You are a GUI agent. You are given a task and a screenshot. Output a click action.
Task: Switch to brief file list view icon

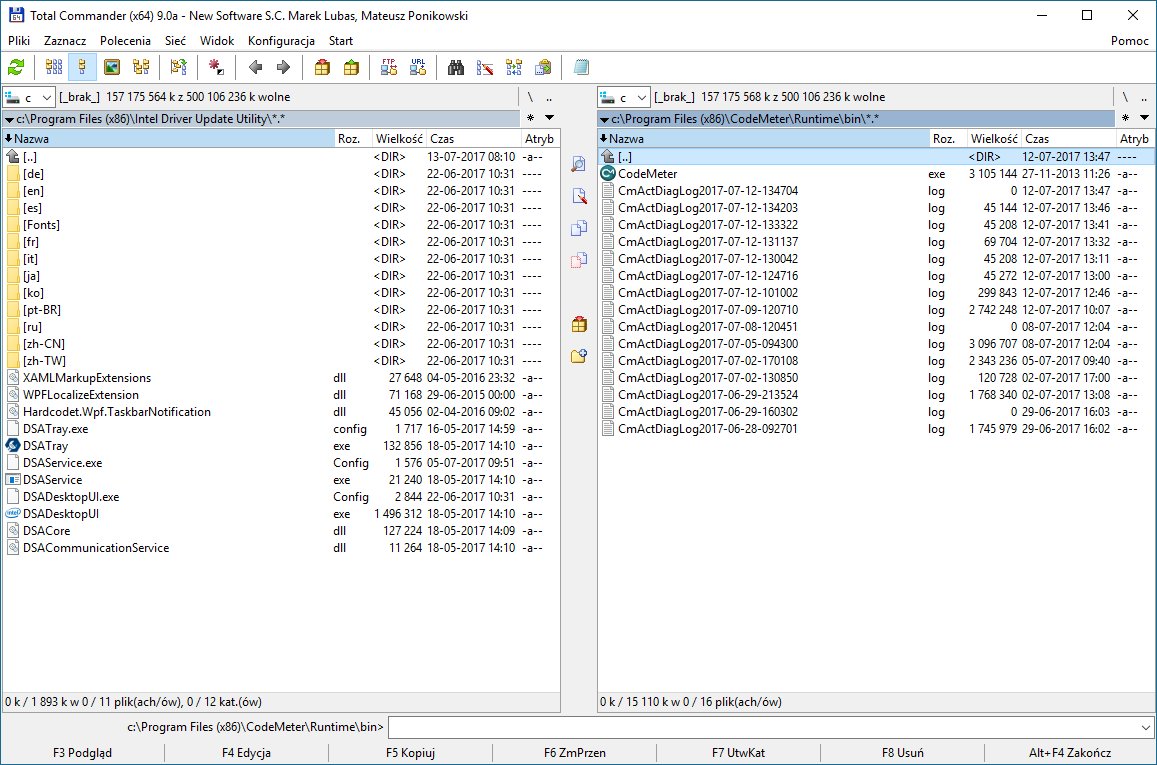click(54, 67)
